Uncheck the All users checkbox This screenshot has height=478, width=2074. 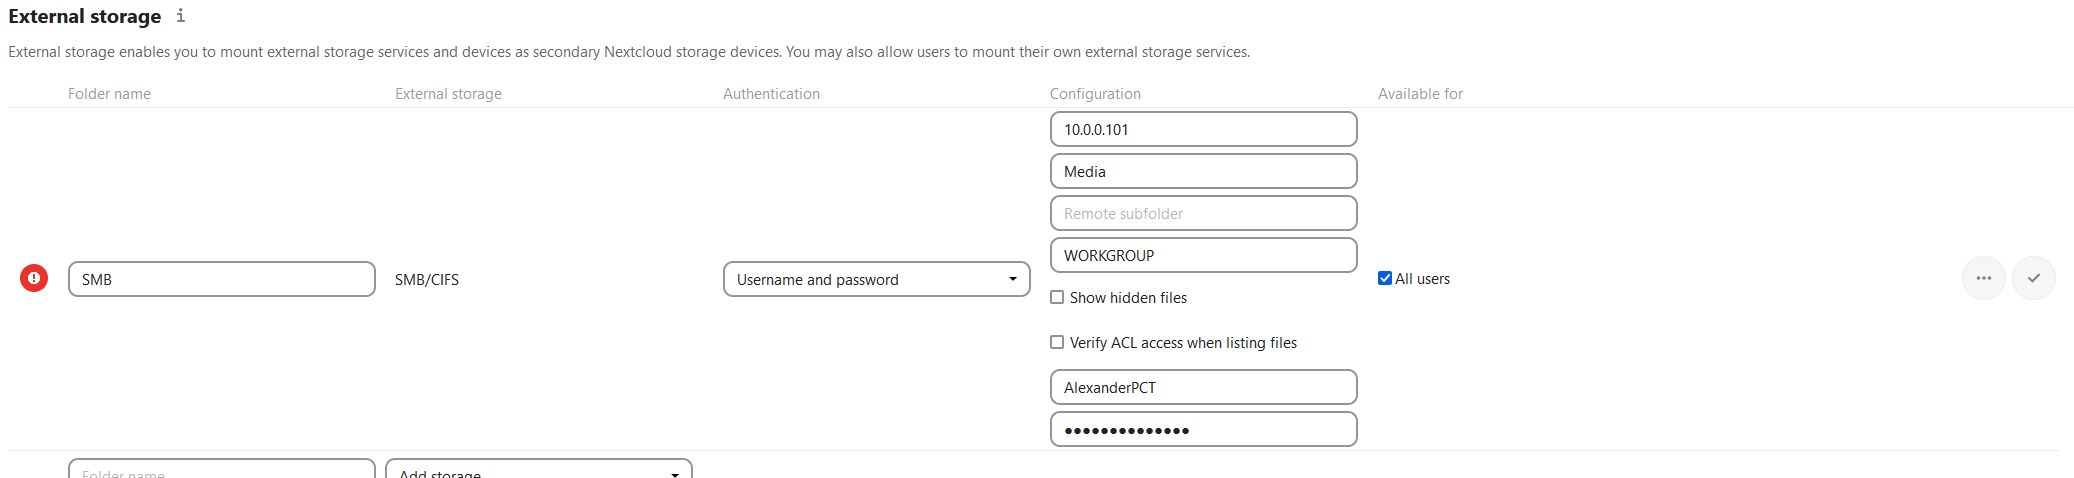click(x=1385, y=278)
